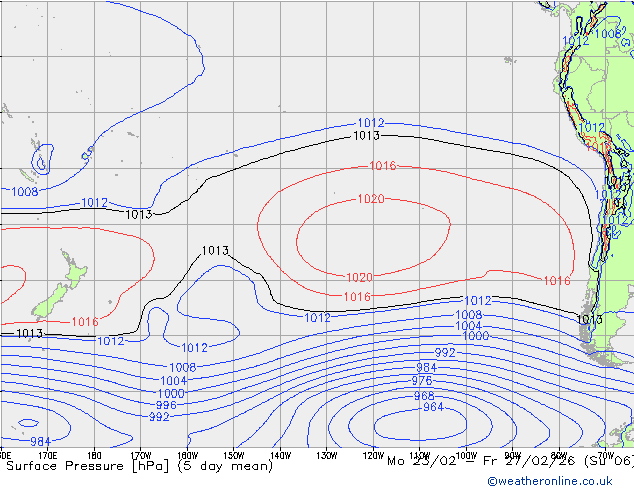
Task: Click the 170E longitude axis label
Action: (x=48, y=456)
